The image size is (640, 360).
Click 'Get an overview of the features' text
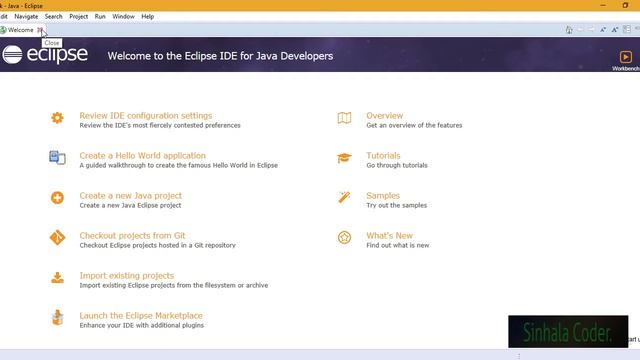(x=414, y=125)
